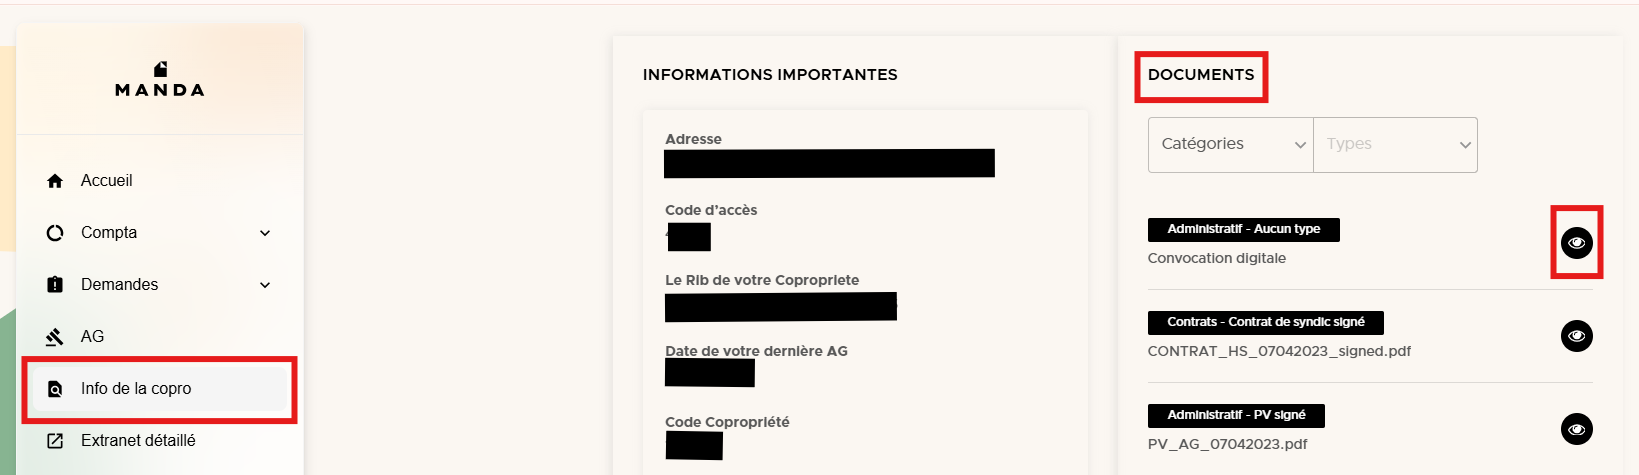Viewport: 1639px width, 475px height.
Task: Click the Compta chart icon
Action: pyautogui.click(x=55, y=233)
